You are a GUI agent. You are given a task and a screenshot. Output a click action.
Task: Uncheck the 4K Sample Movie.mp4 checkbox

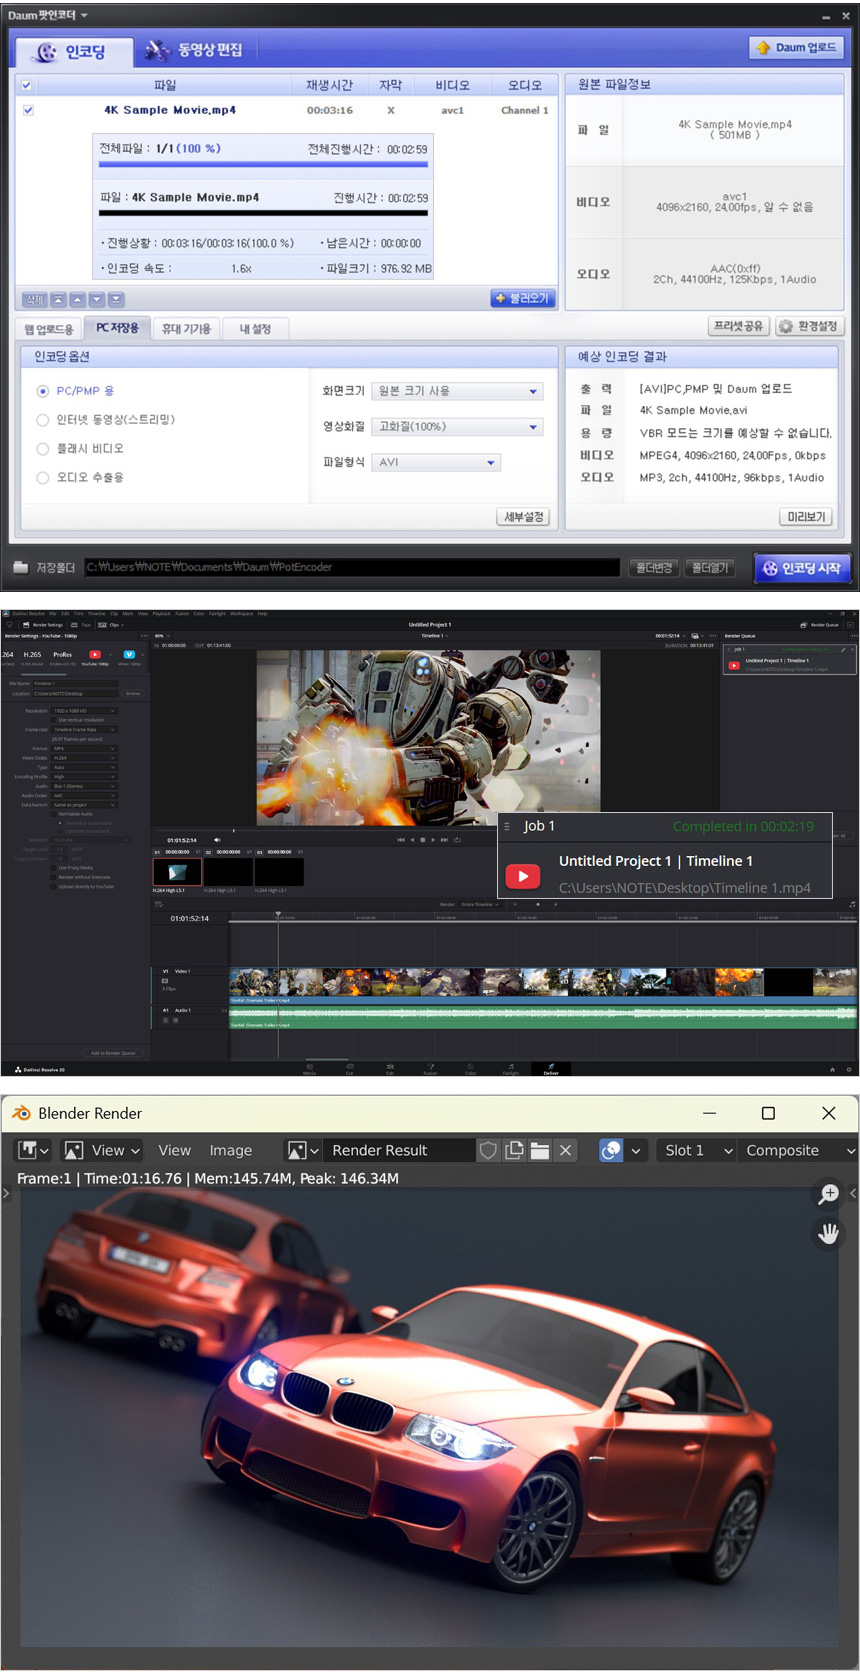[x=28, y=110]
